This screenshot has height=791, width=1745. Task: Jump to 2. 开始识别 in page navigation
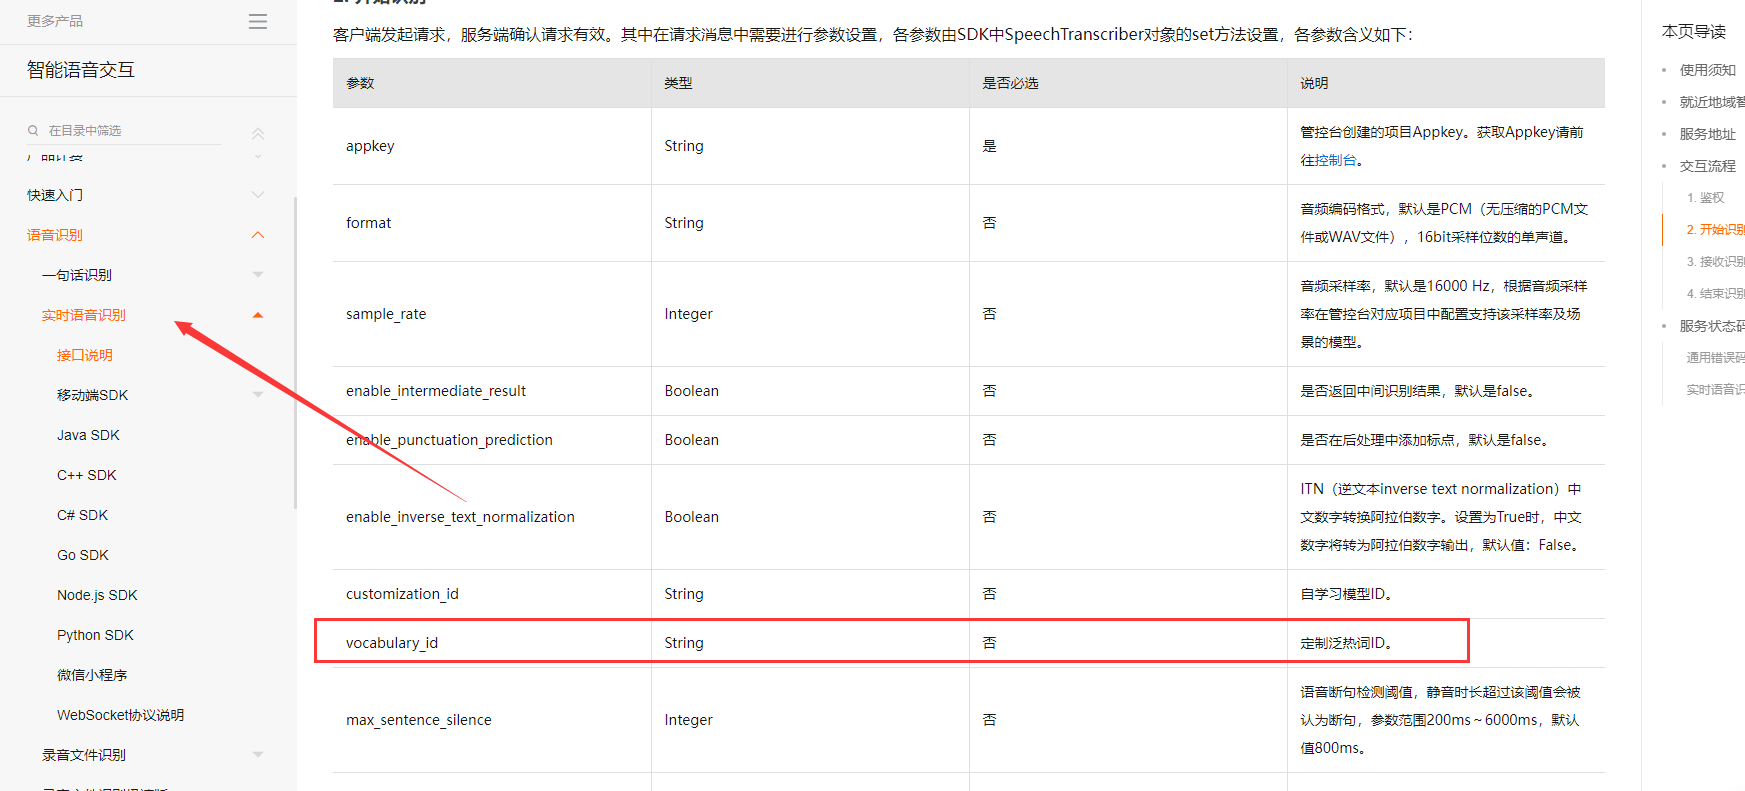(x=1715, y=230)
